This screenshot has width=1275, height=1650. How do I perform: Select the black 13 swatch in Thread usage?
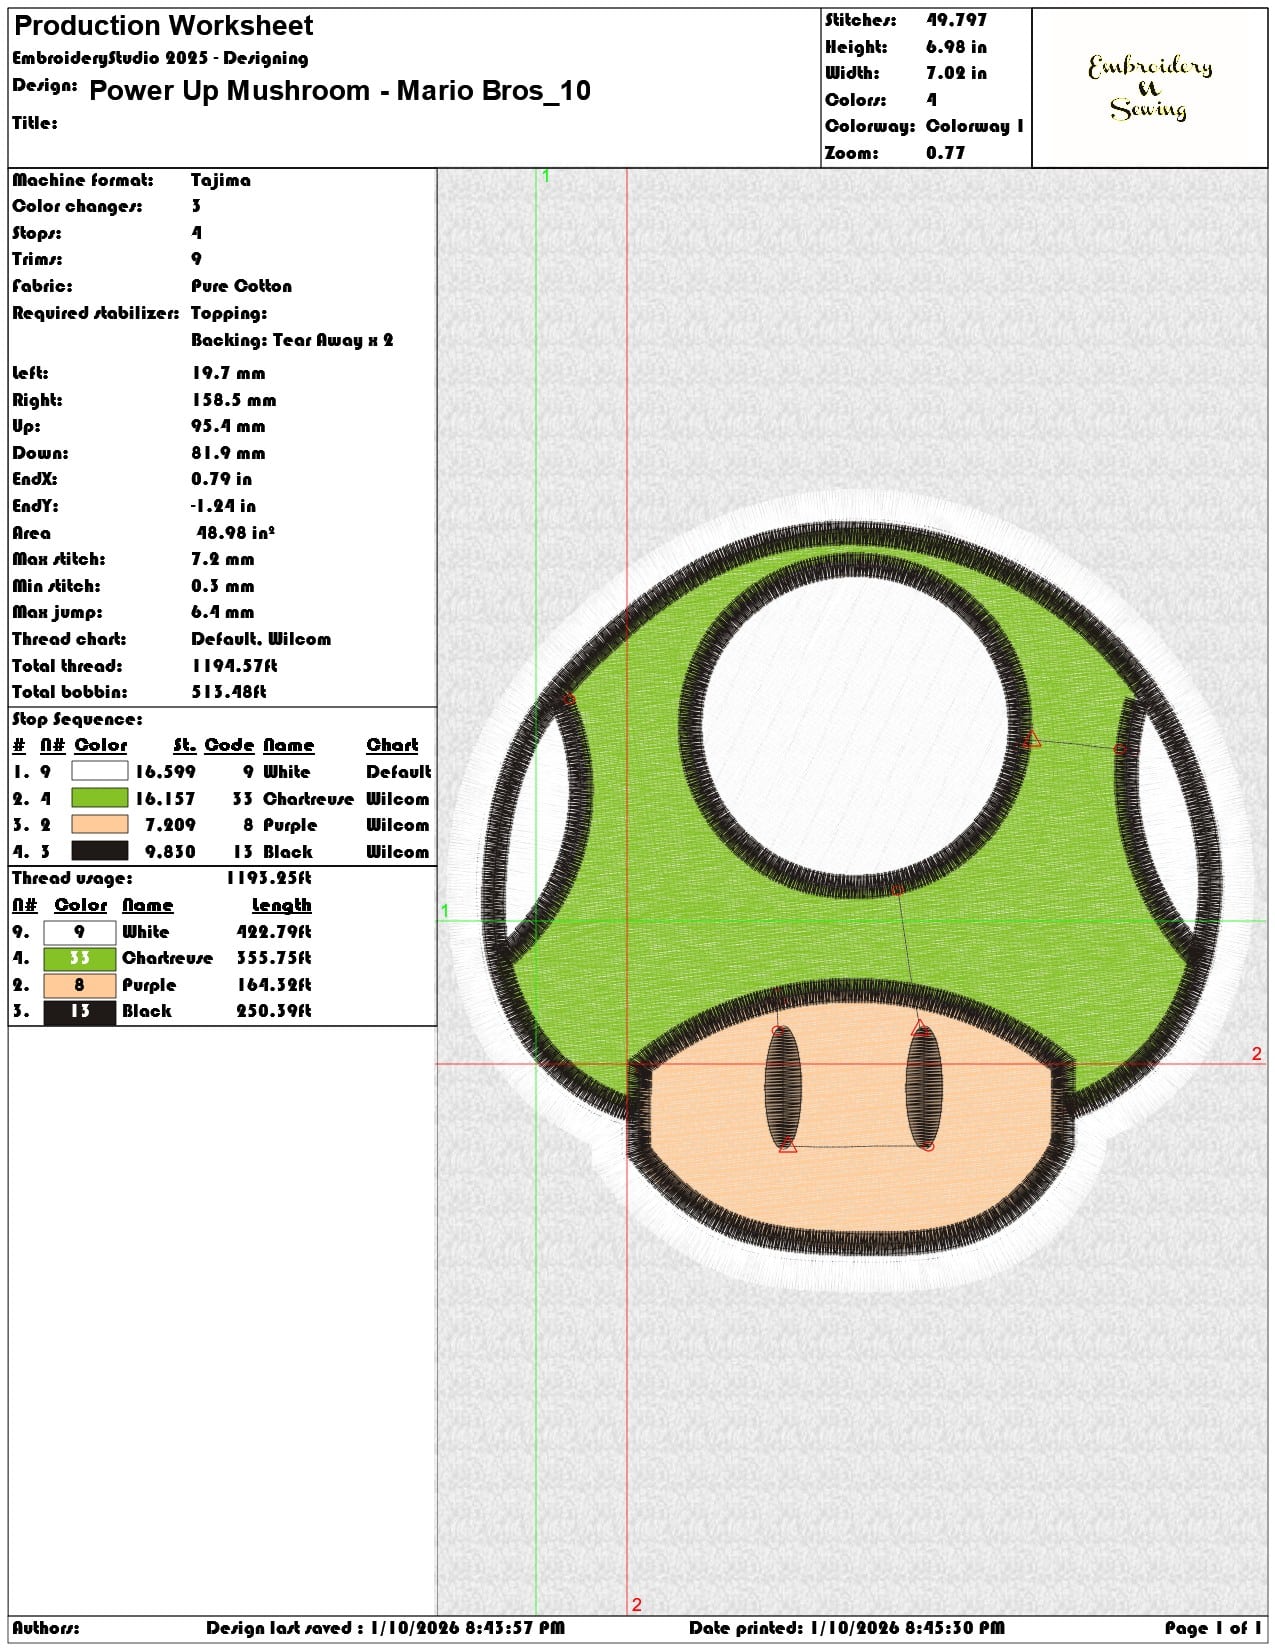pyautogui.click(x=80, y=1011)
